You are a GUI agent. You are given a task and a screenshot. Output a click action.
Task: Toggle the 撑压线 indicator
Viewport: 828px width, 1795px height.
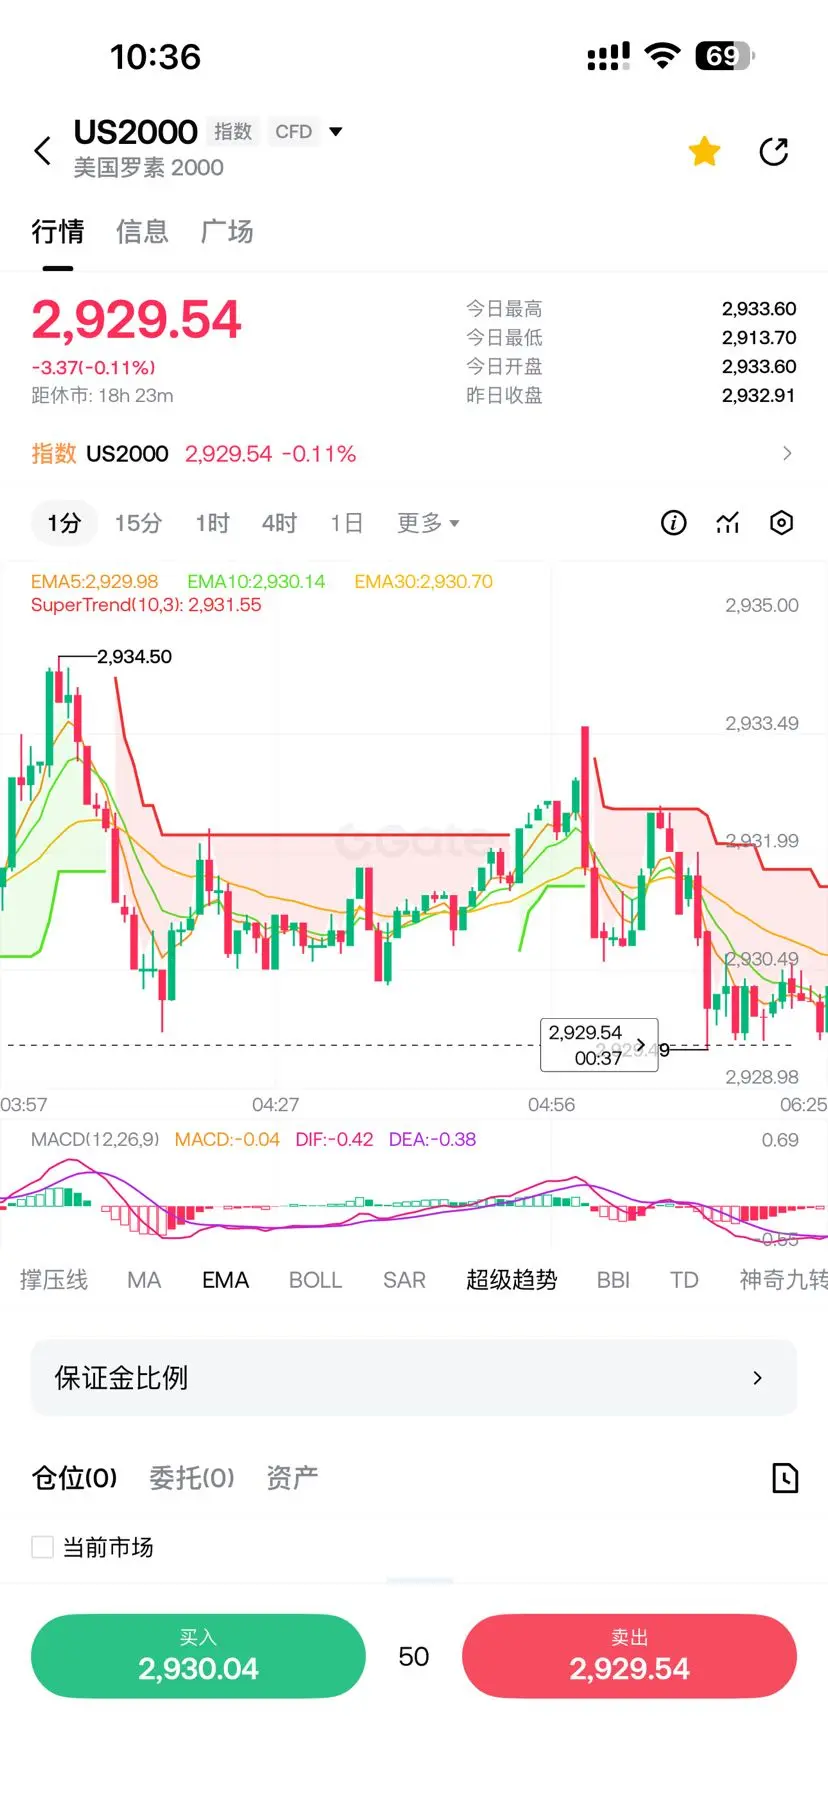point(54,1280)
